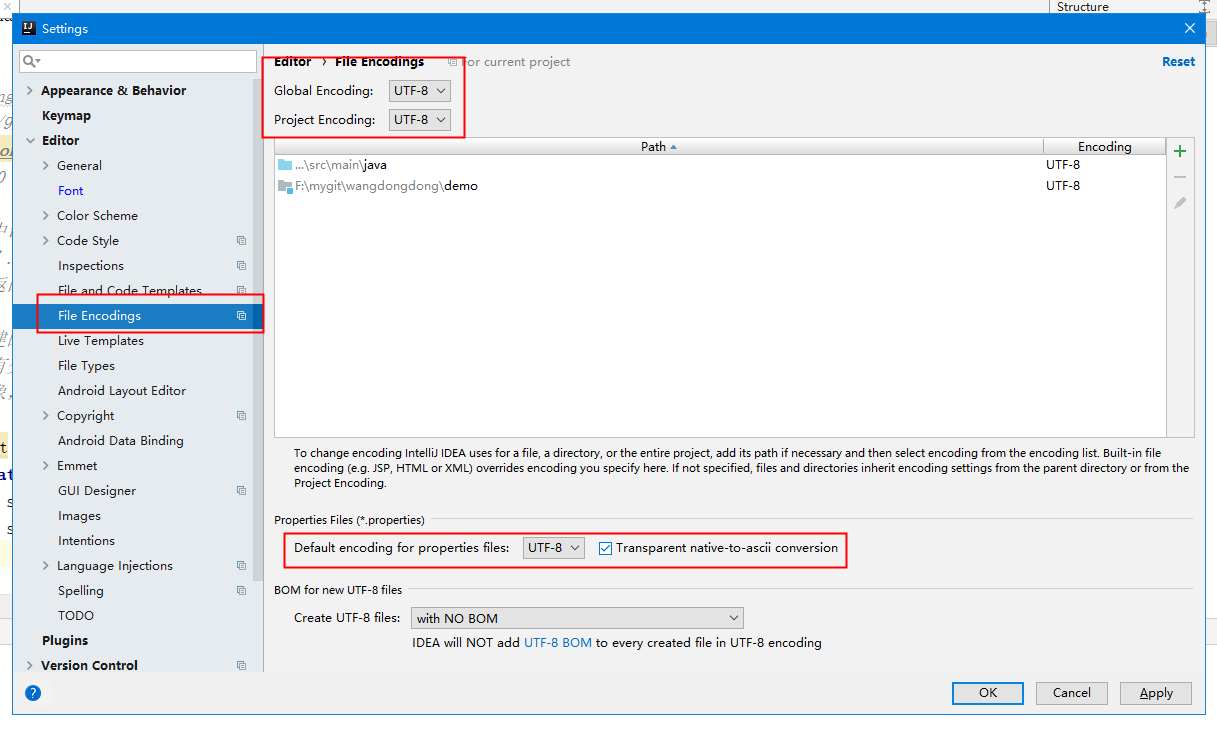Click project-level icon beside File Encodings
This screenshot has width=1217, height=742.
pos(241,316)
